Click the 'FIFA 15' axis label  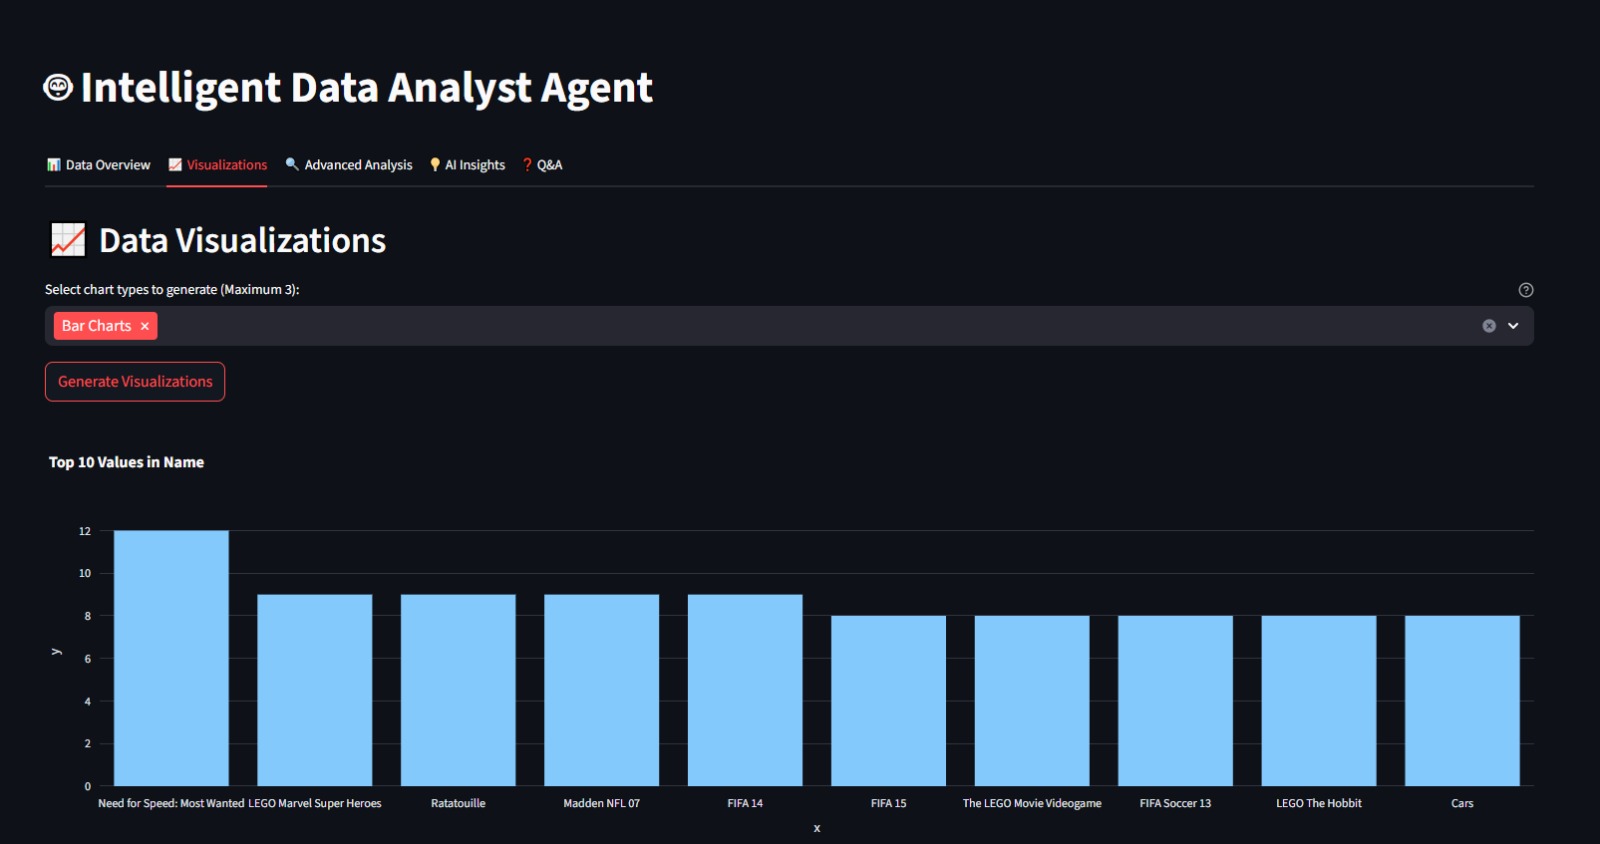pyautogui.click(x=889, y=803)
